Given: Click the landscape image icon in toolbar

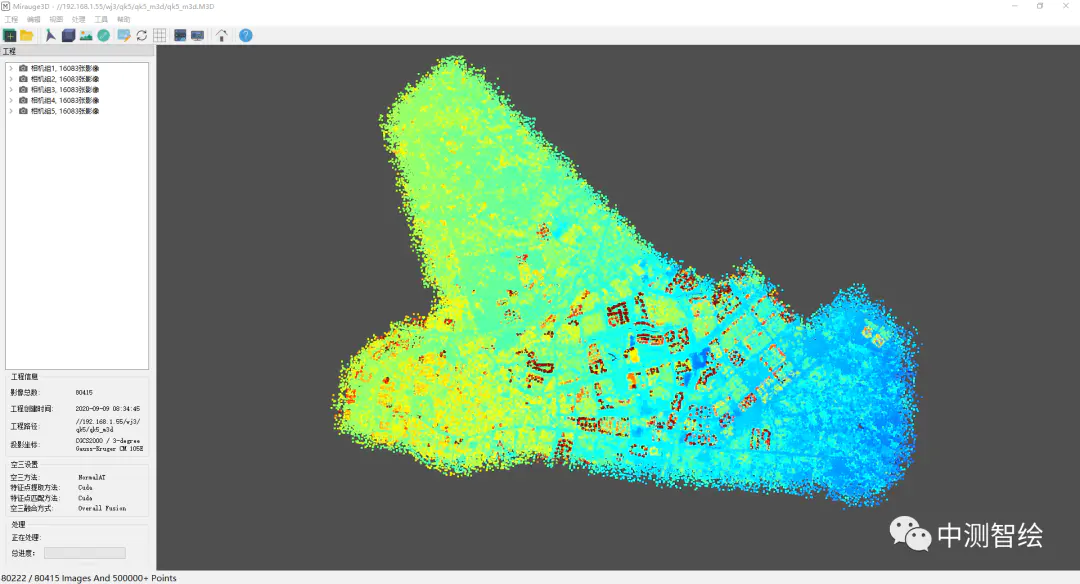Looking at the screenshot, I should pos(86,35).
